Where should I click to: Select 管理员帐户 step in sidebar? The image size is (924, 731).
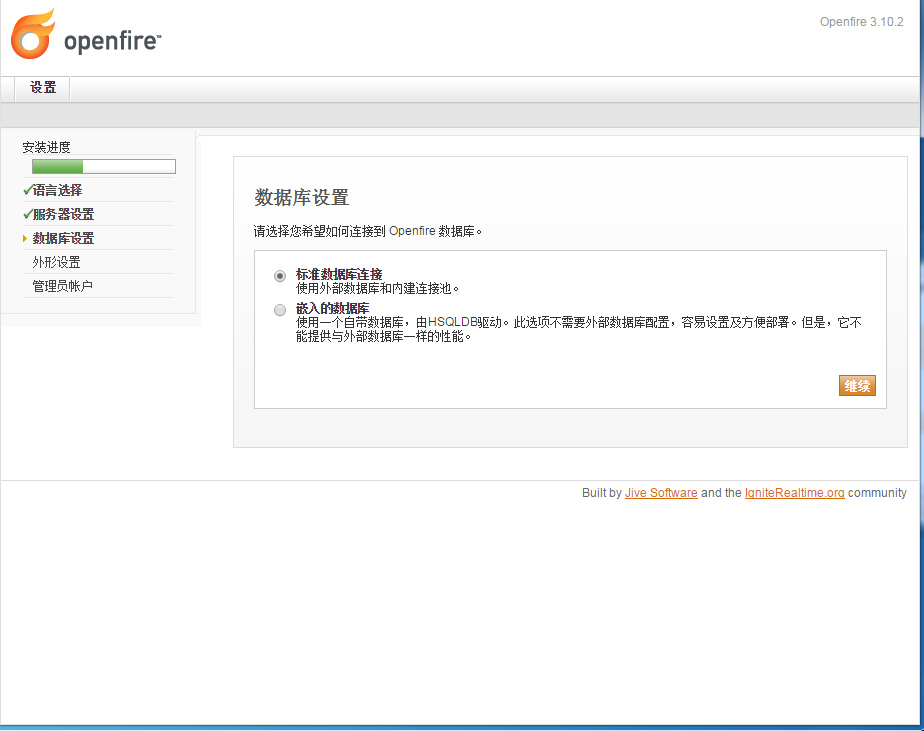(62, 286)
